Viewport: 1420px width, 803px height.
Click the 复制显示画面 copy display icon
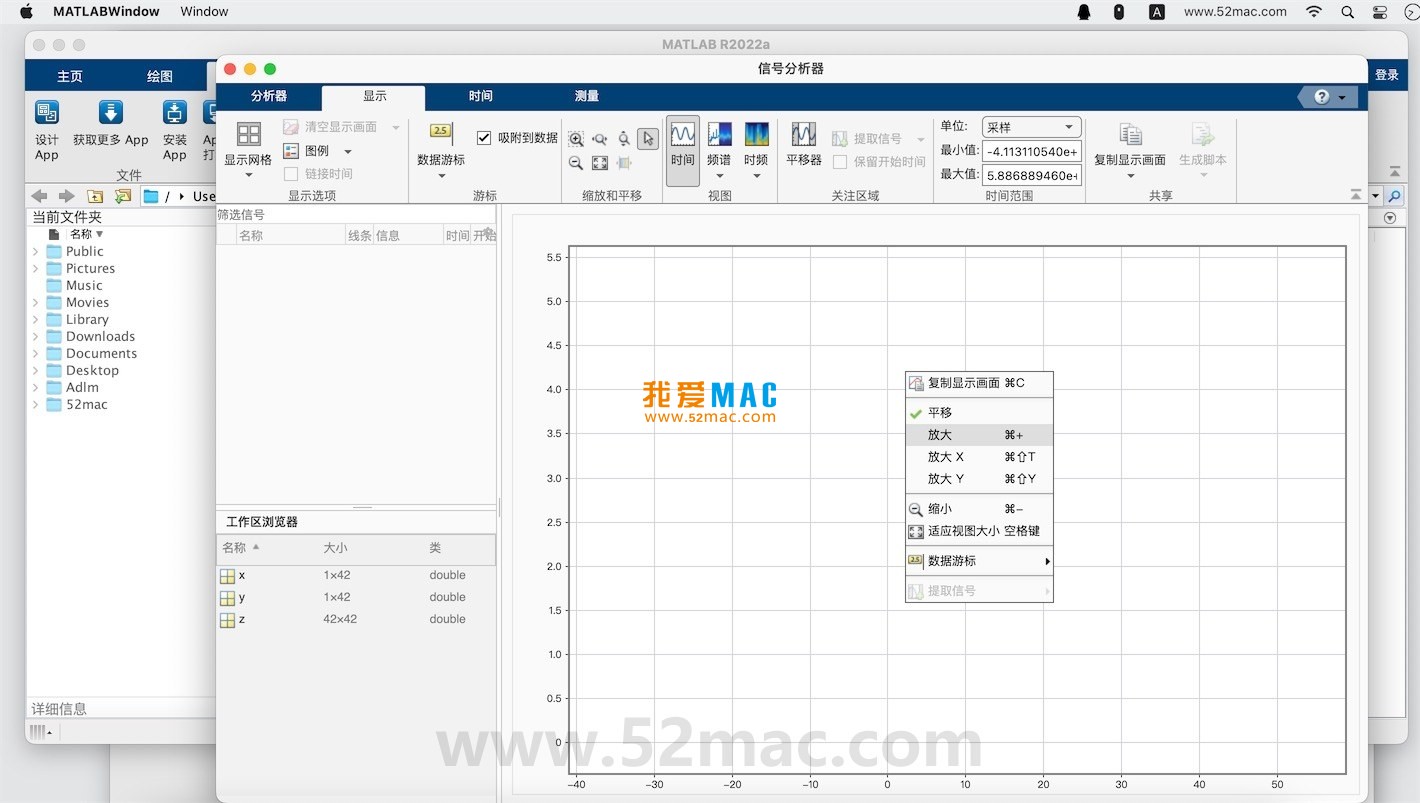tap(1130, 135)
